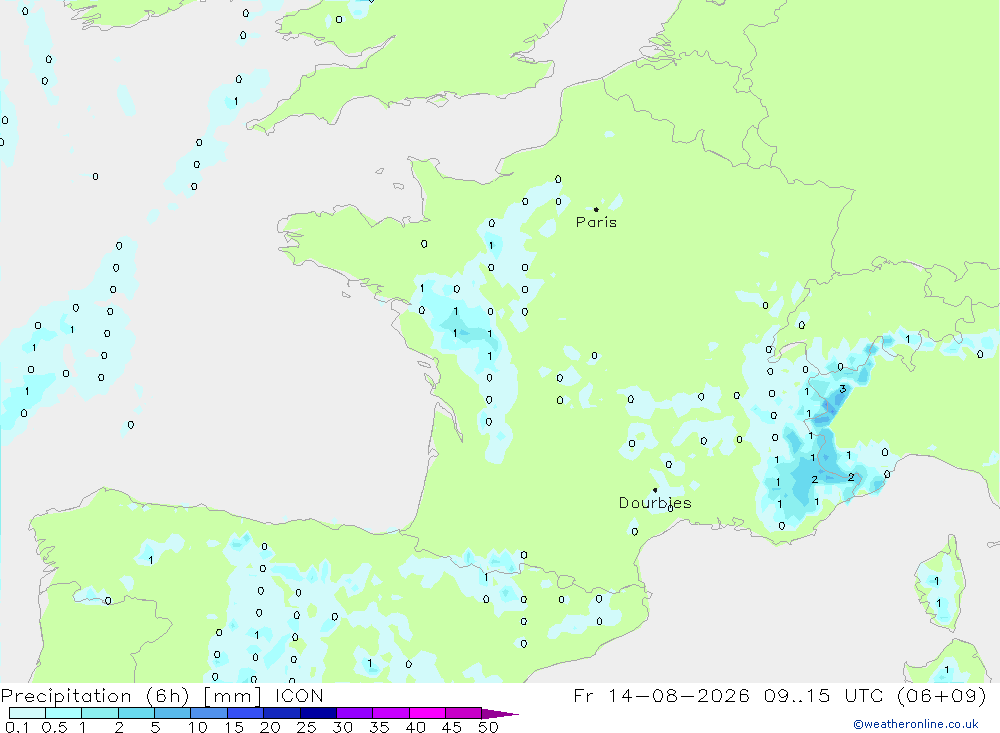Click the weatheronline.co.uk copyright link
Viewport: 1000px width, 733px height.
916,724
